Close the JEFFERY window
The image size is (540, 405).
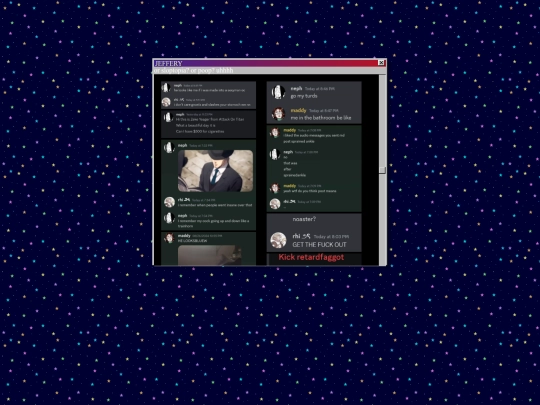tap(381, 63)
